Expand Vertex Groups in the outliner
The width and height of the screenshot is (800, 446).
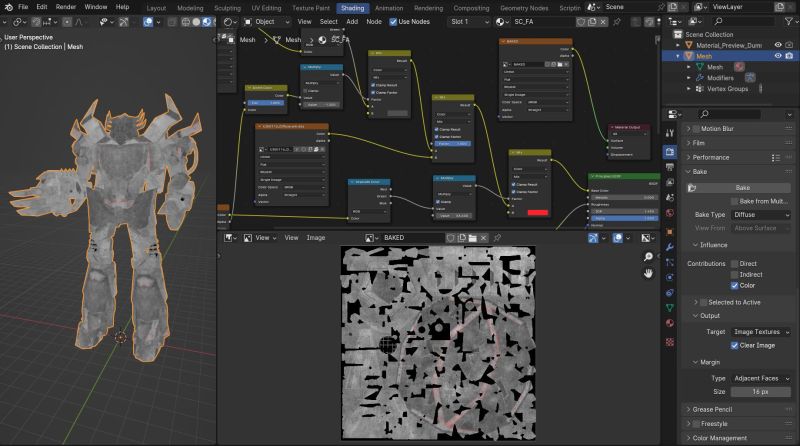click(x=689, y=89)
